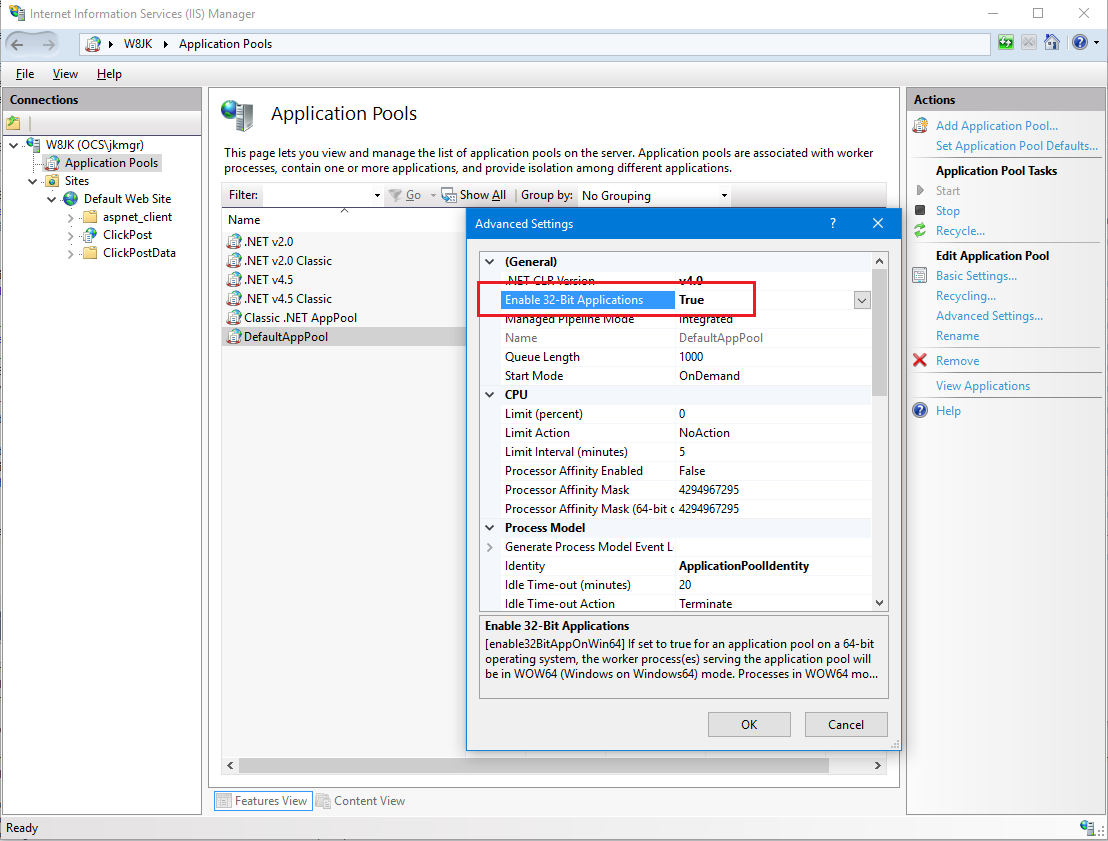1108x841 pixels.
Task: Expand Generate Process Model Event Log entry
Action: tap(490, 547)
